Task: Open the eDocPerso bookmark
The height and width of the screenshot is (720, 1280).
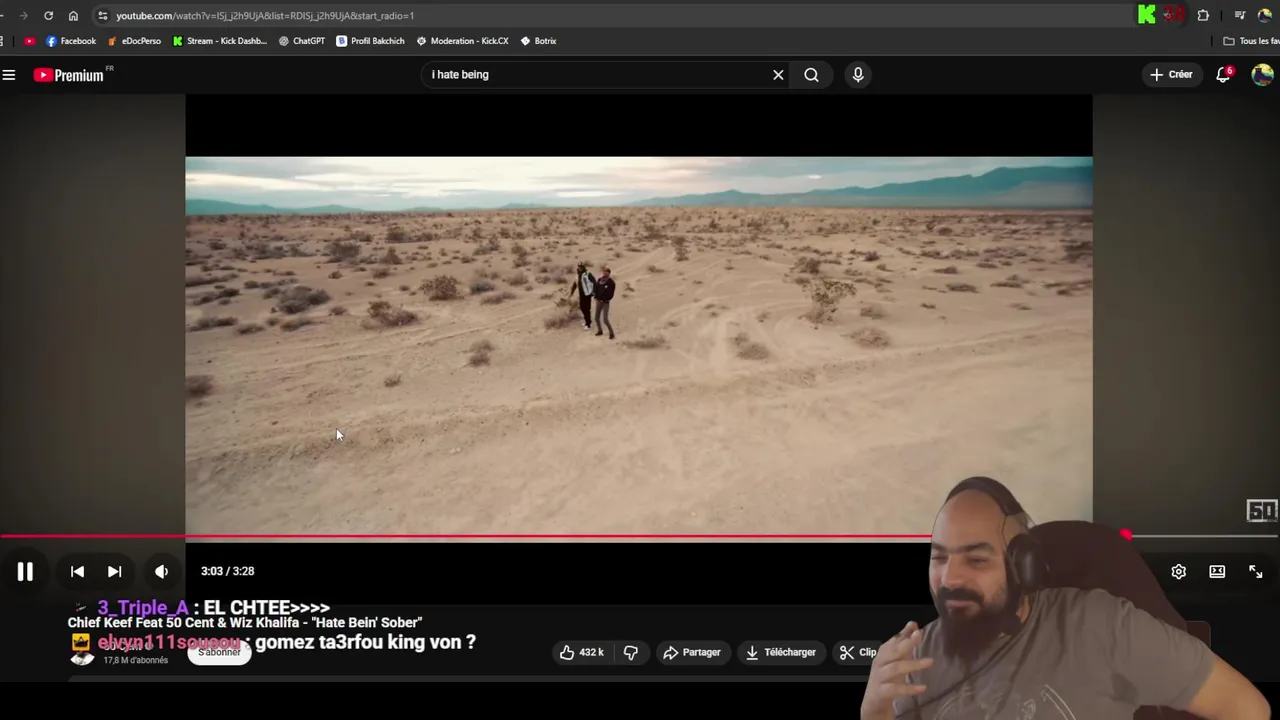Action: point(134,41)
